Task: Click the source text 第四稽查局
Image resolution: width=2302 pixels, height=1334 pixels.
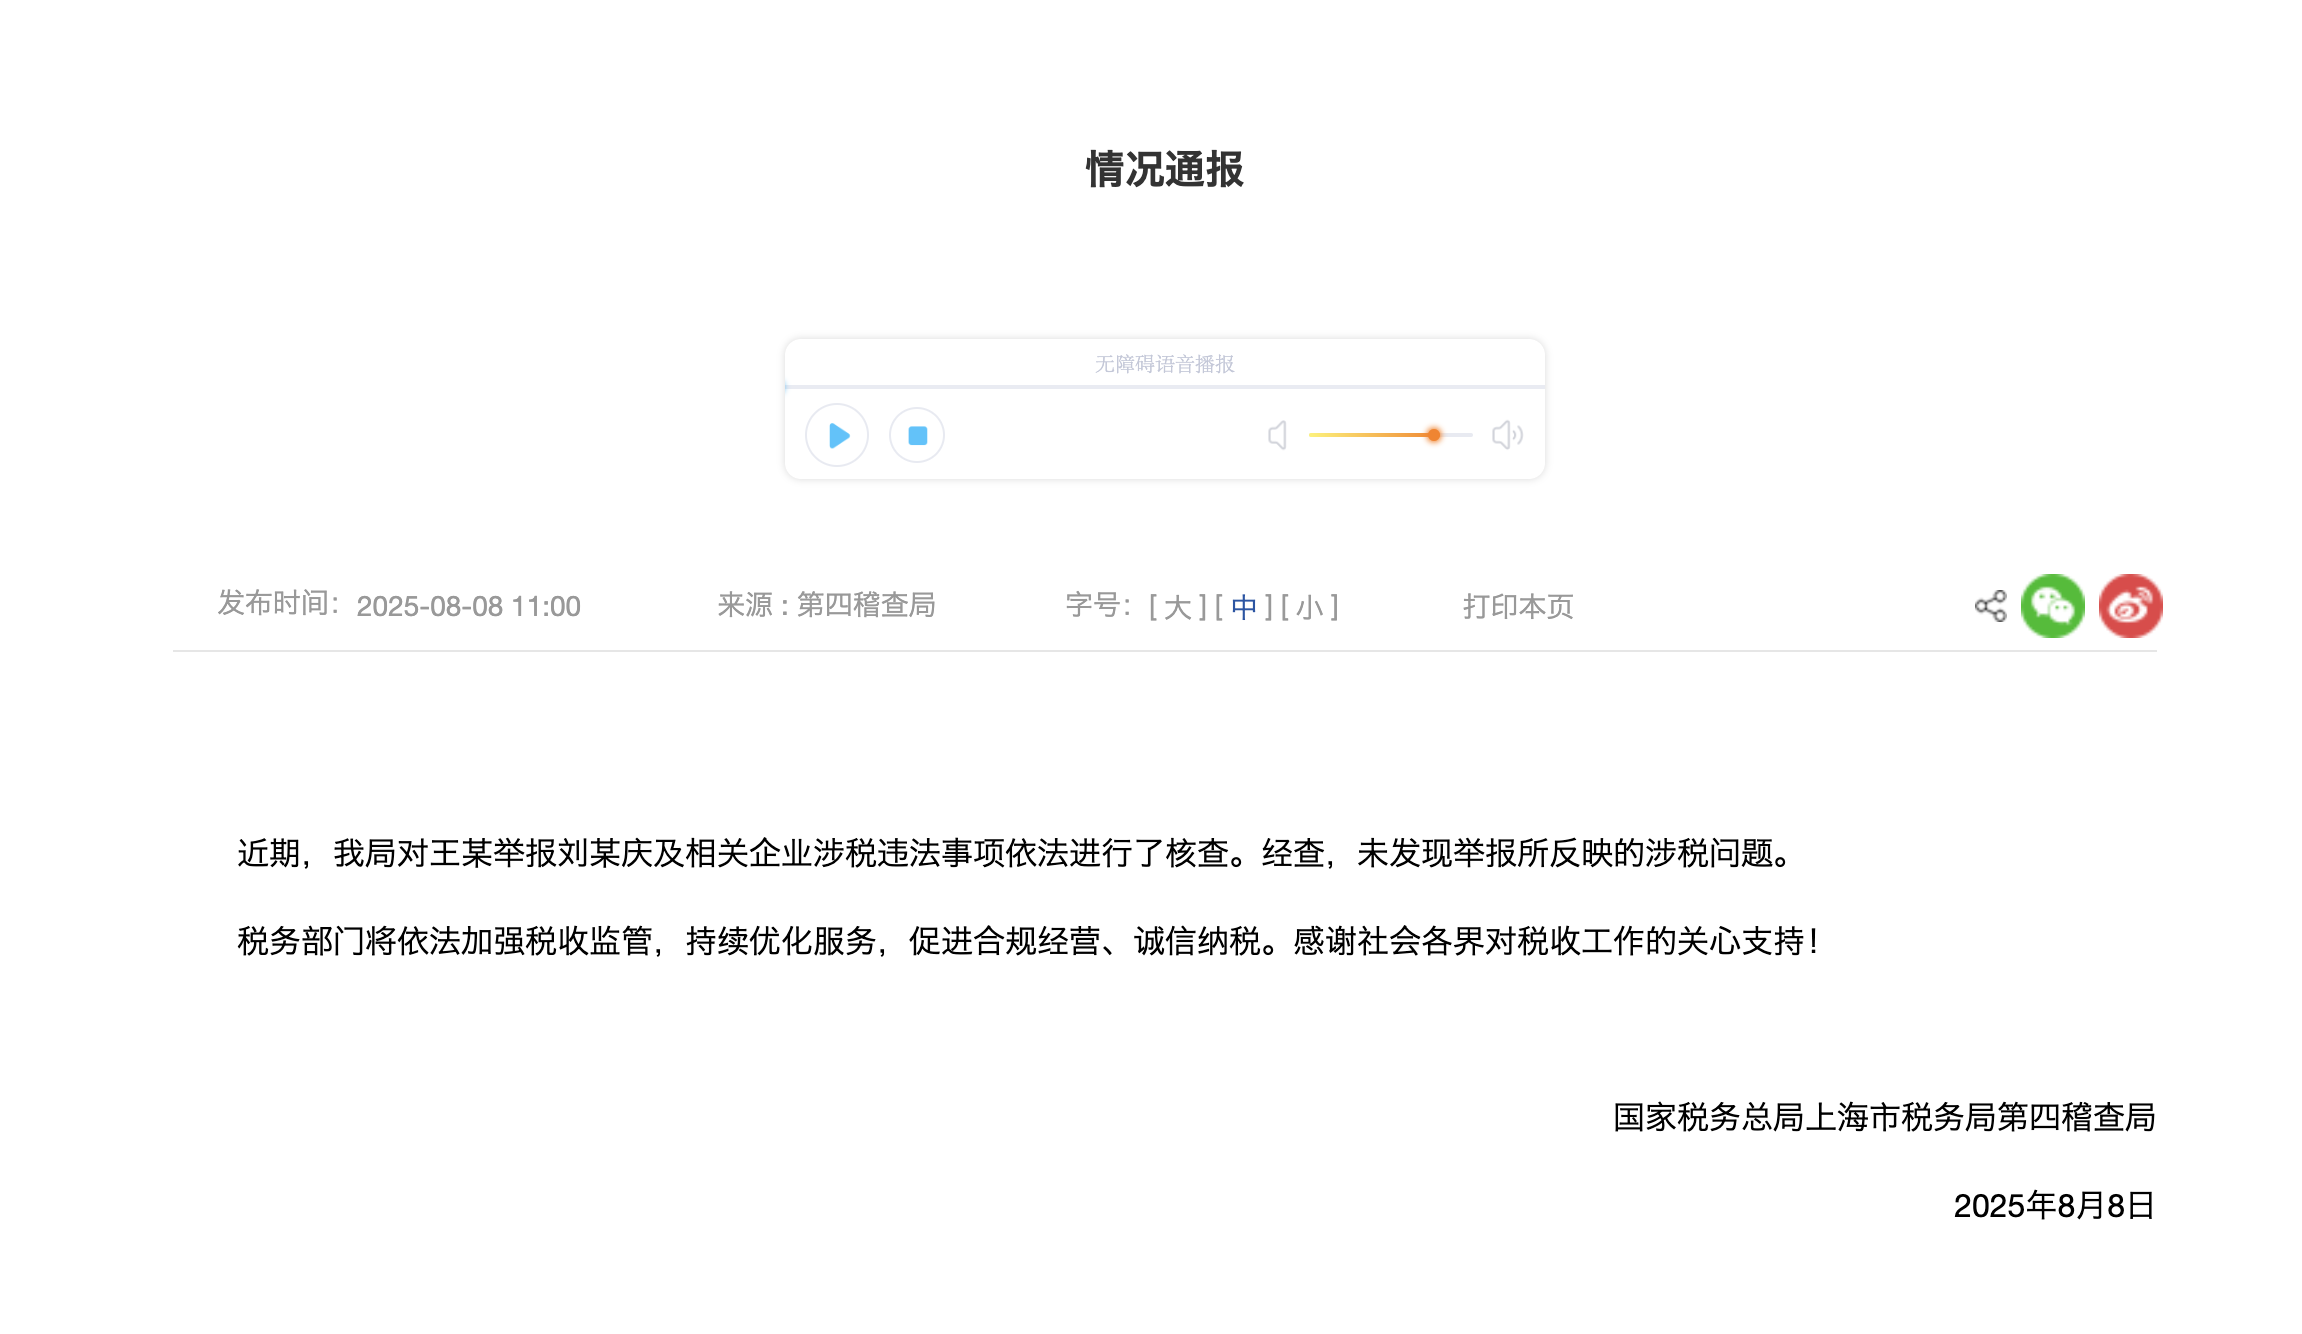Action: [865, 605]
